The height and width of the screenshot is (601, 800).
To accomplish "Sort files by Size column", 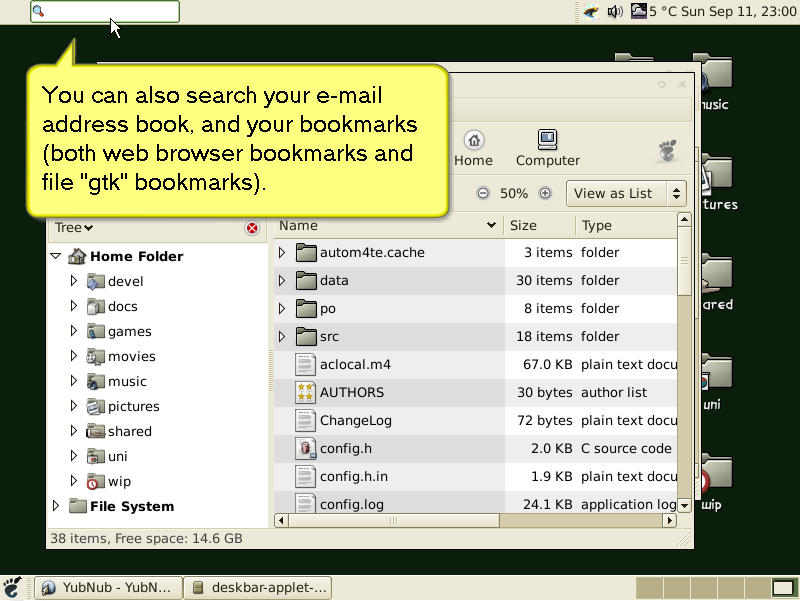I will (538, 225).
